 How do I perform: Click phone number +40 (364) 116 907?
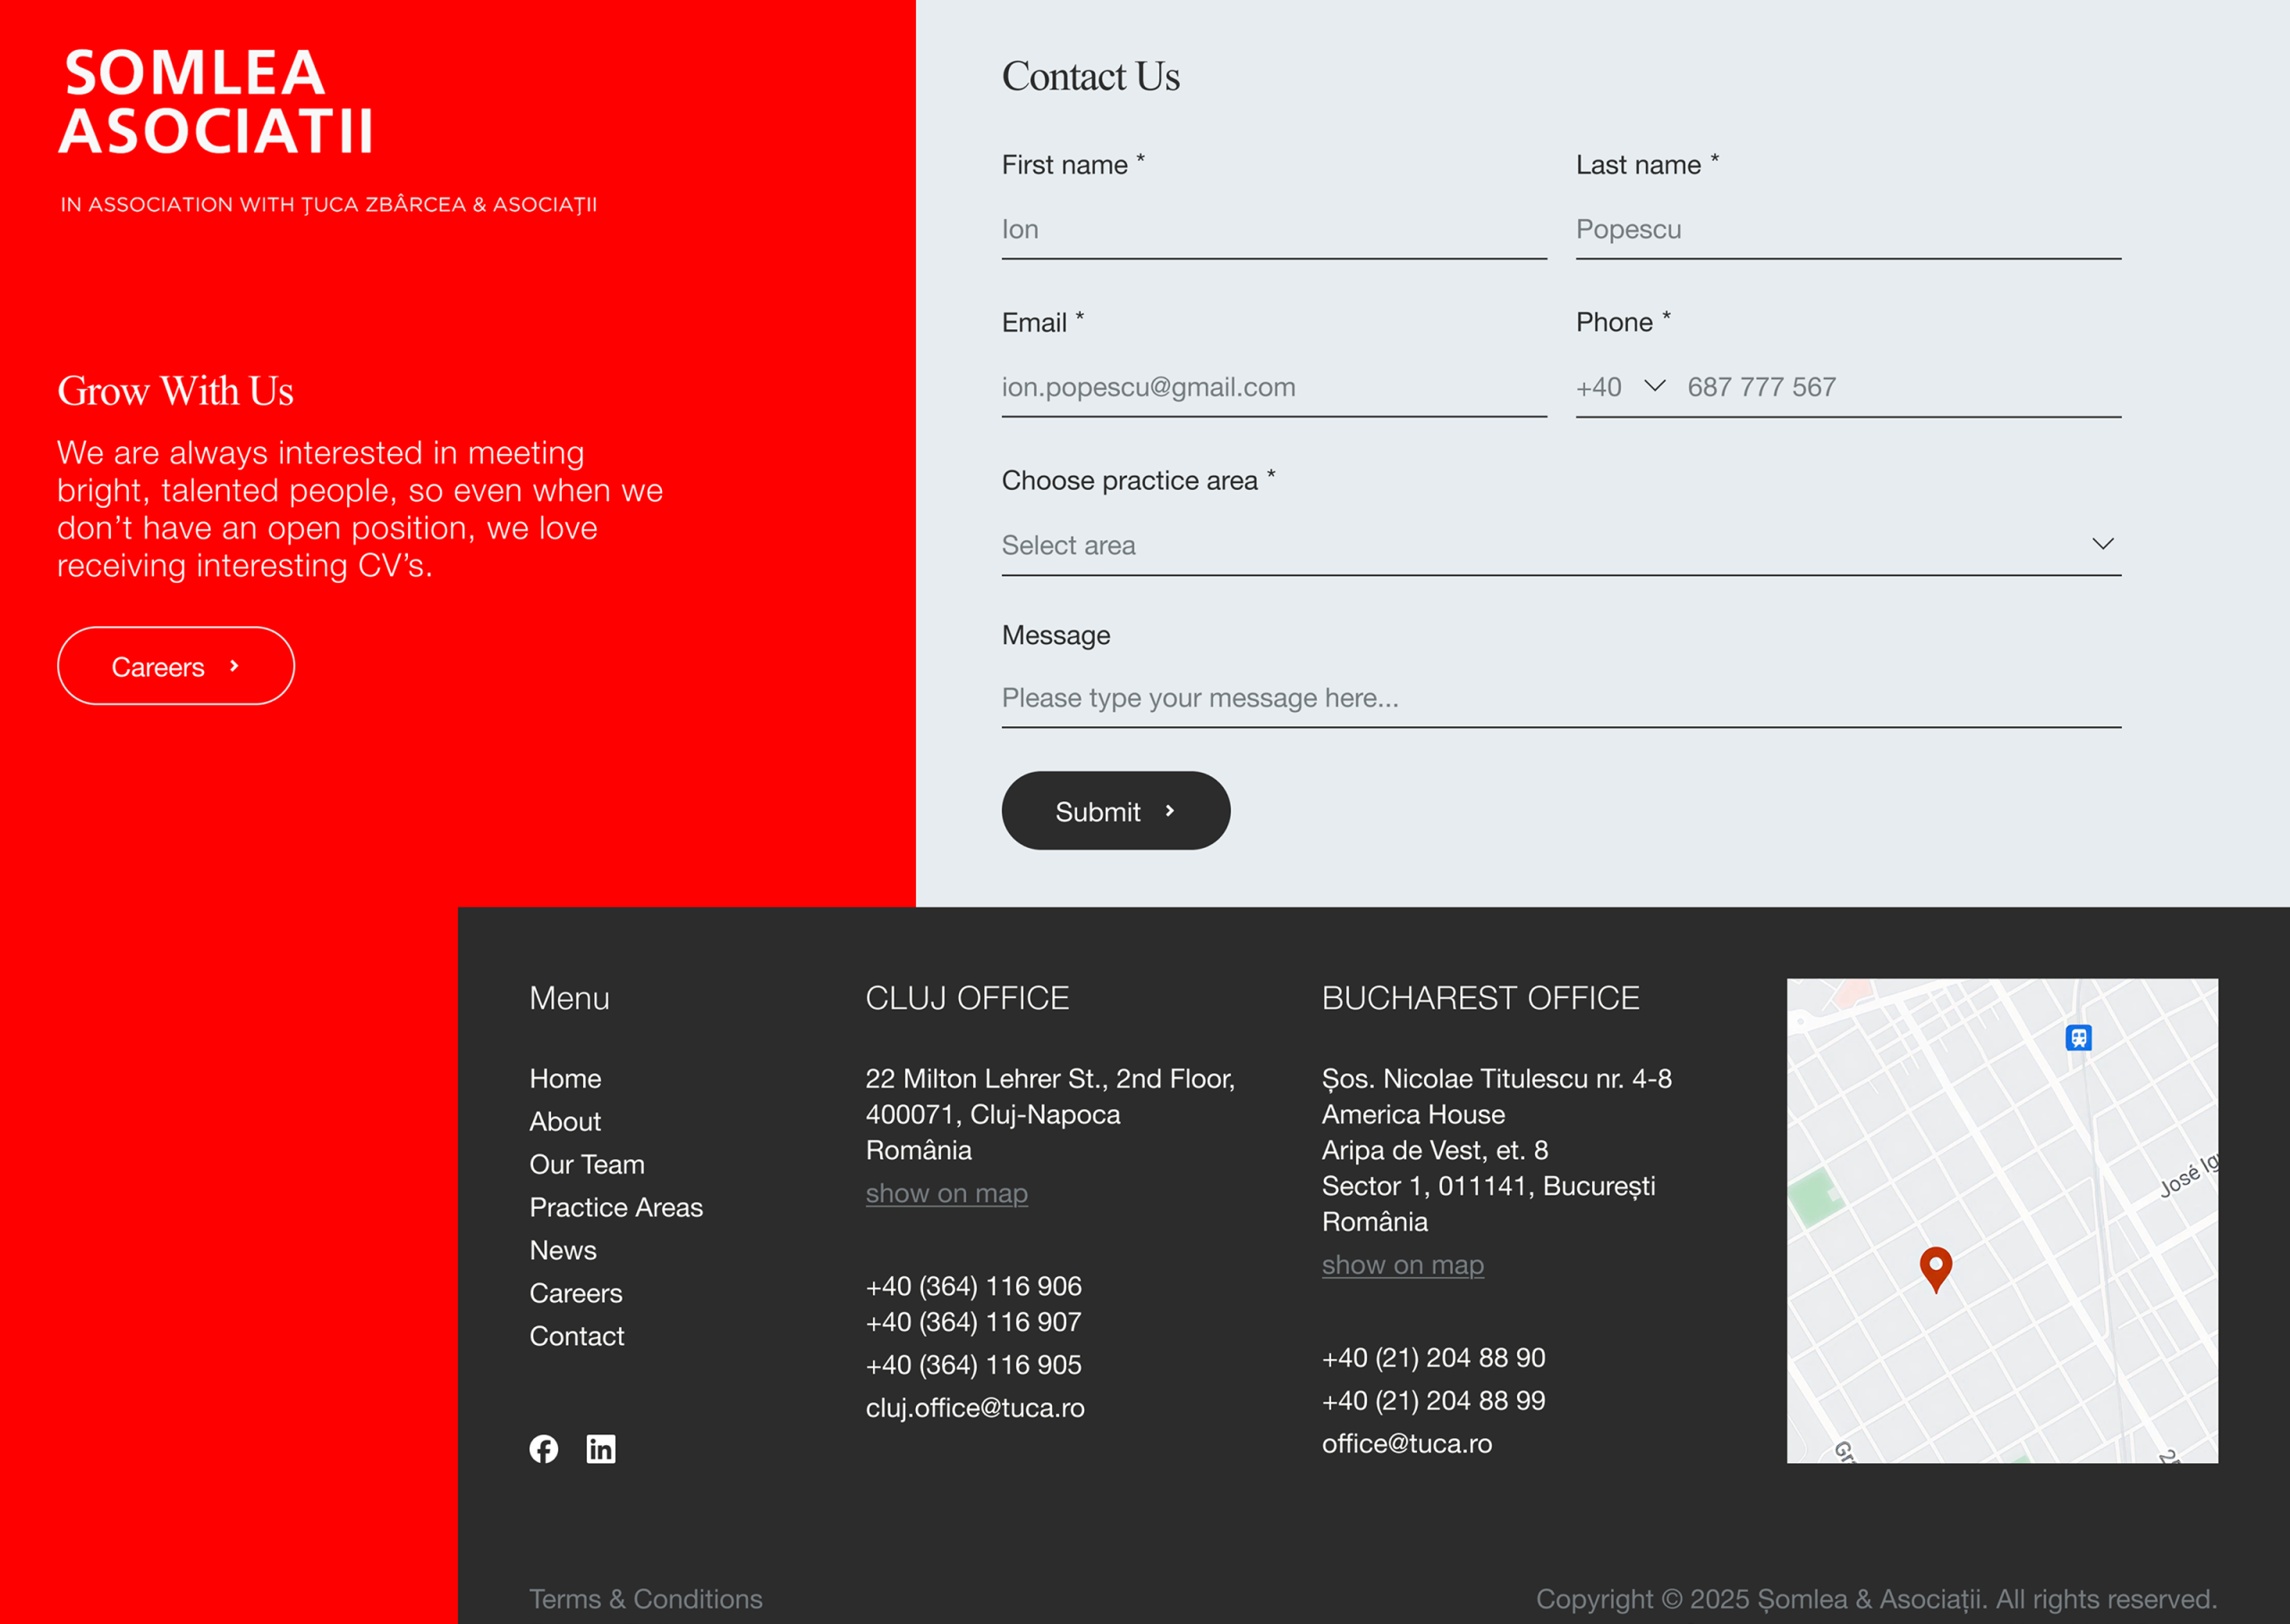click(x=973, y=1321)
